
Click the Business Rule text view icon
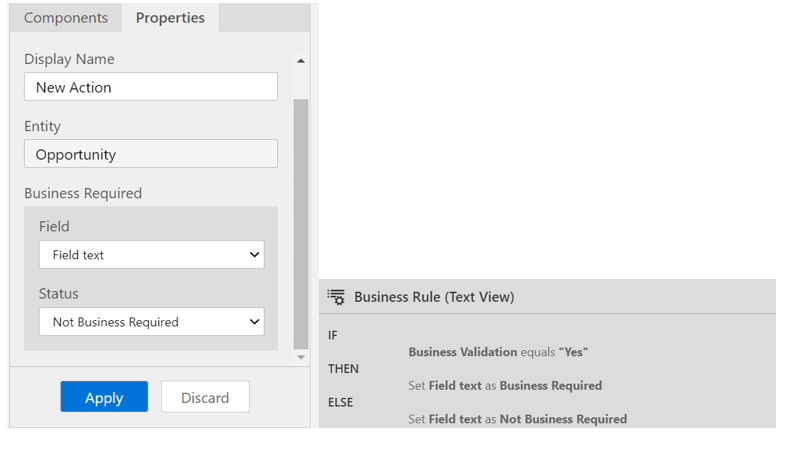pyautogui.click(x=336, y=297)
